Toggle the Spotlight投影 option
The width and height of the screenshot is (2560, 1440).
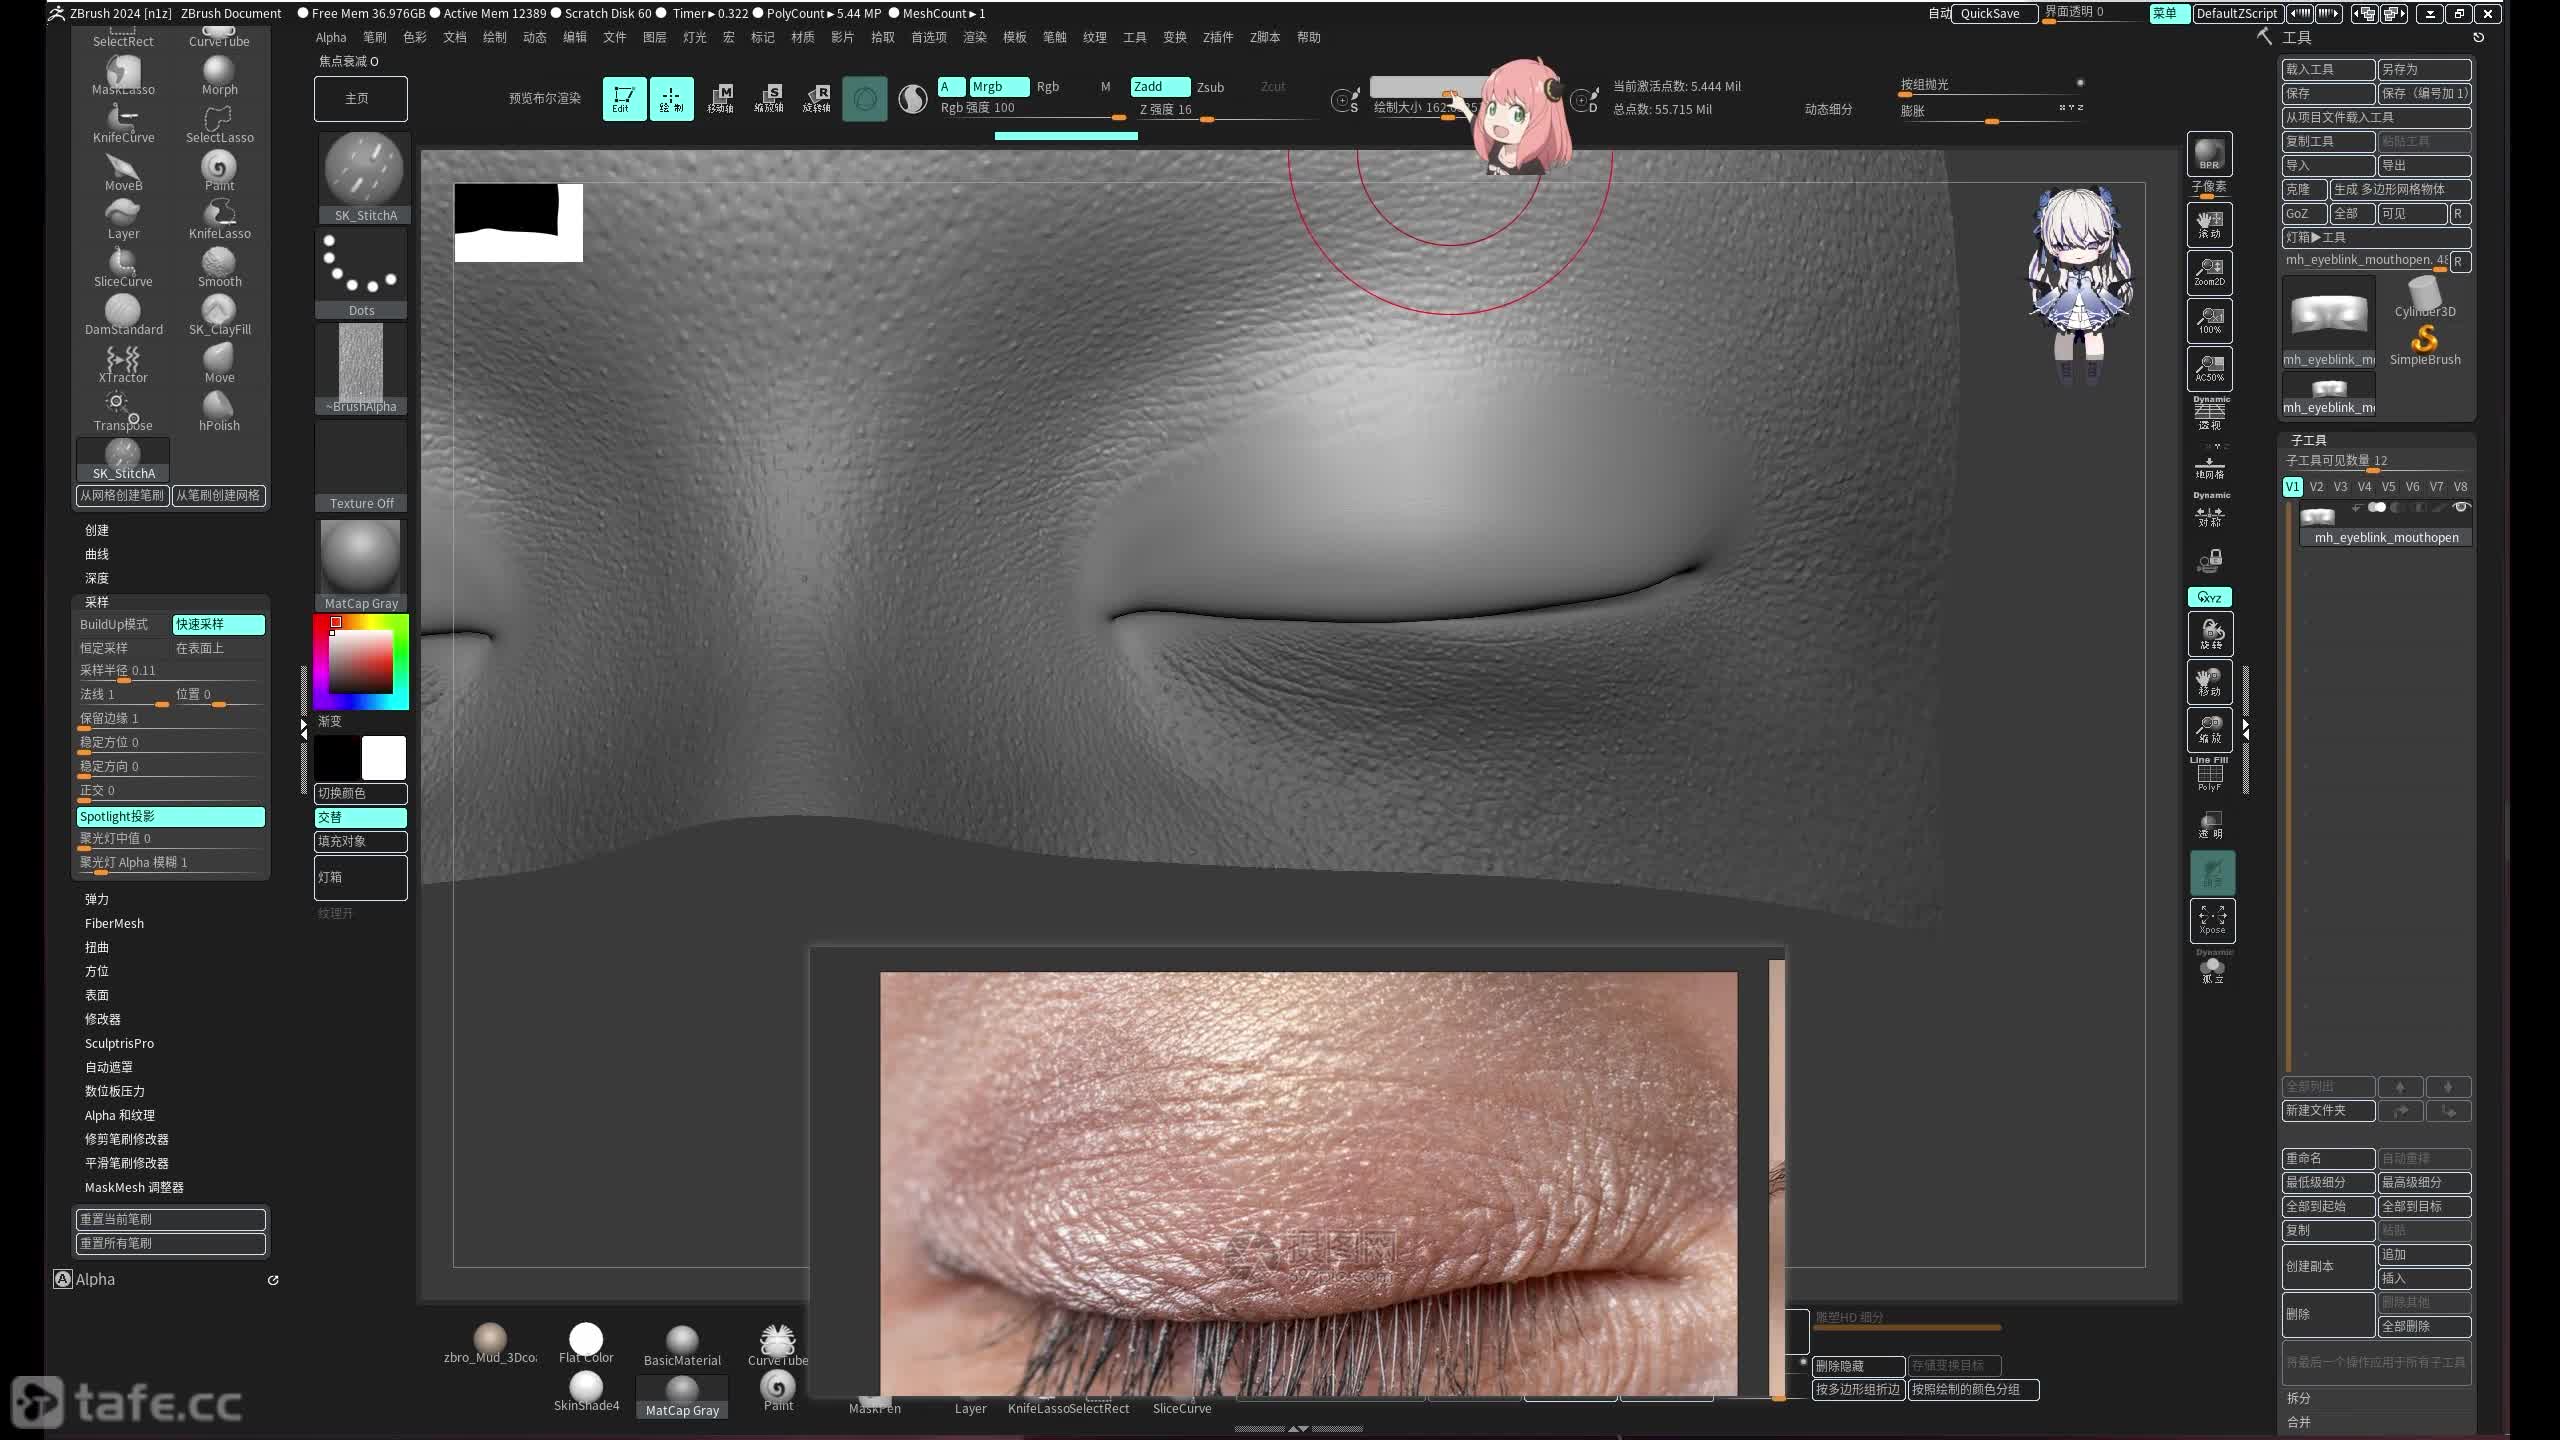click(x=171, y=816)
